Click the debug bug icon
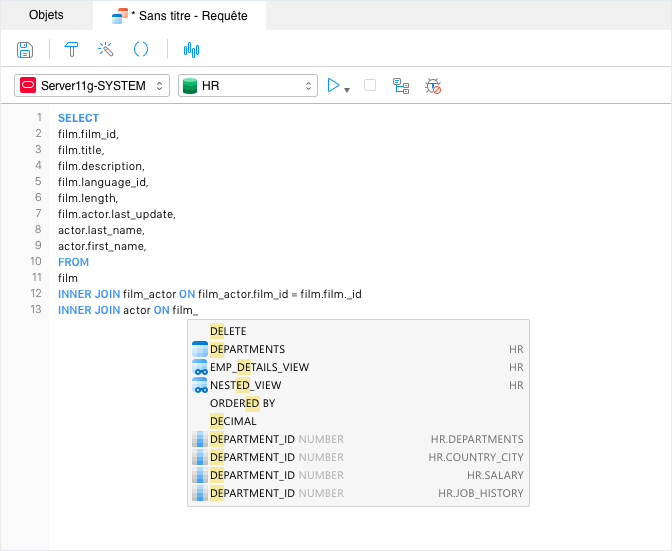 (433, 86)
